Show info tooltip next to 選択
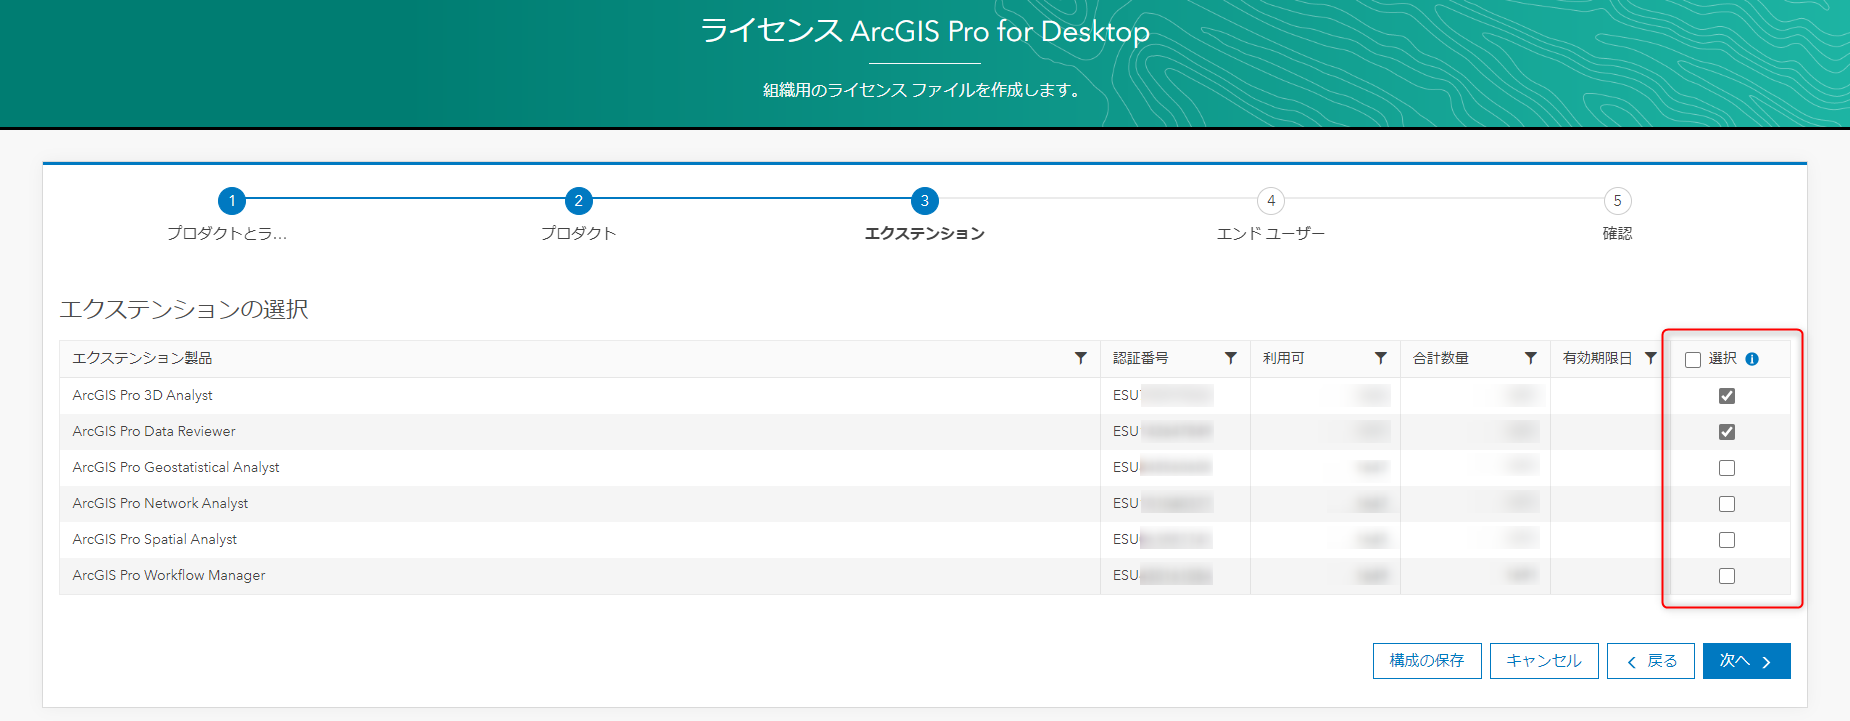1850x721 pixels. click(x=1752, y=359)
